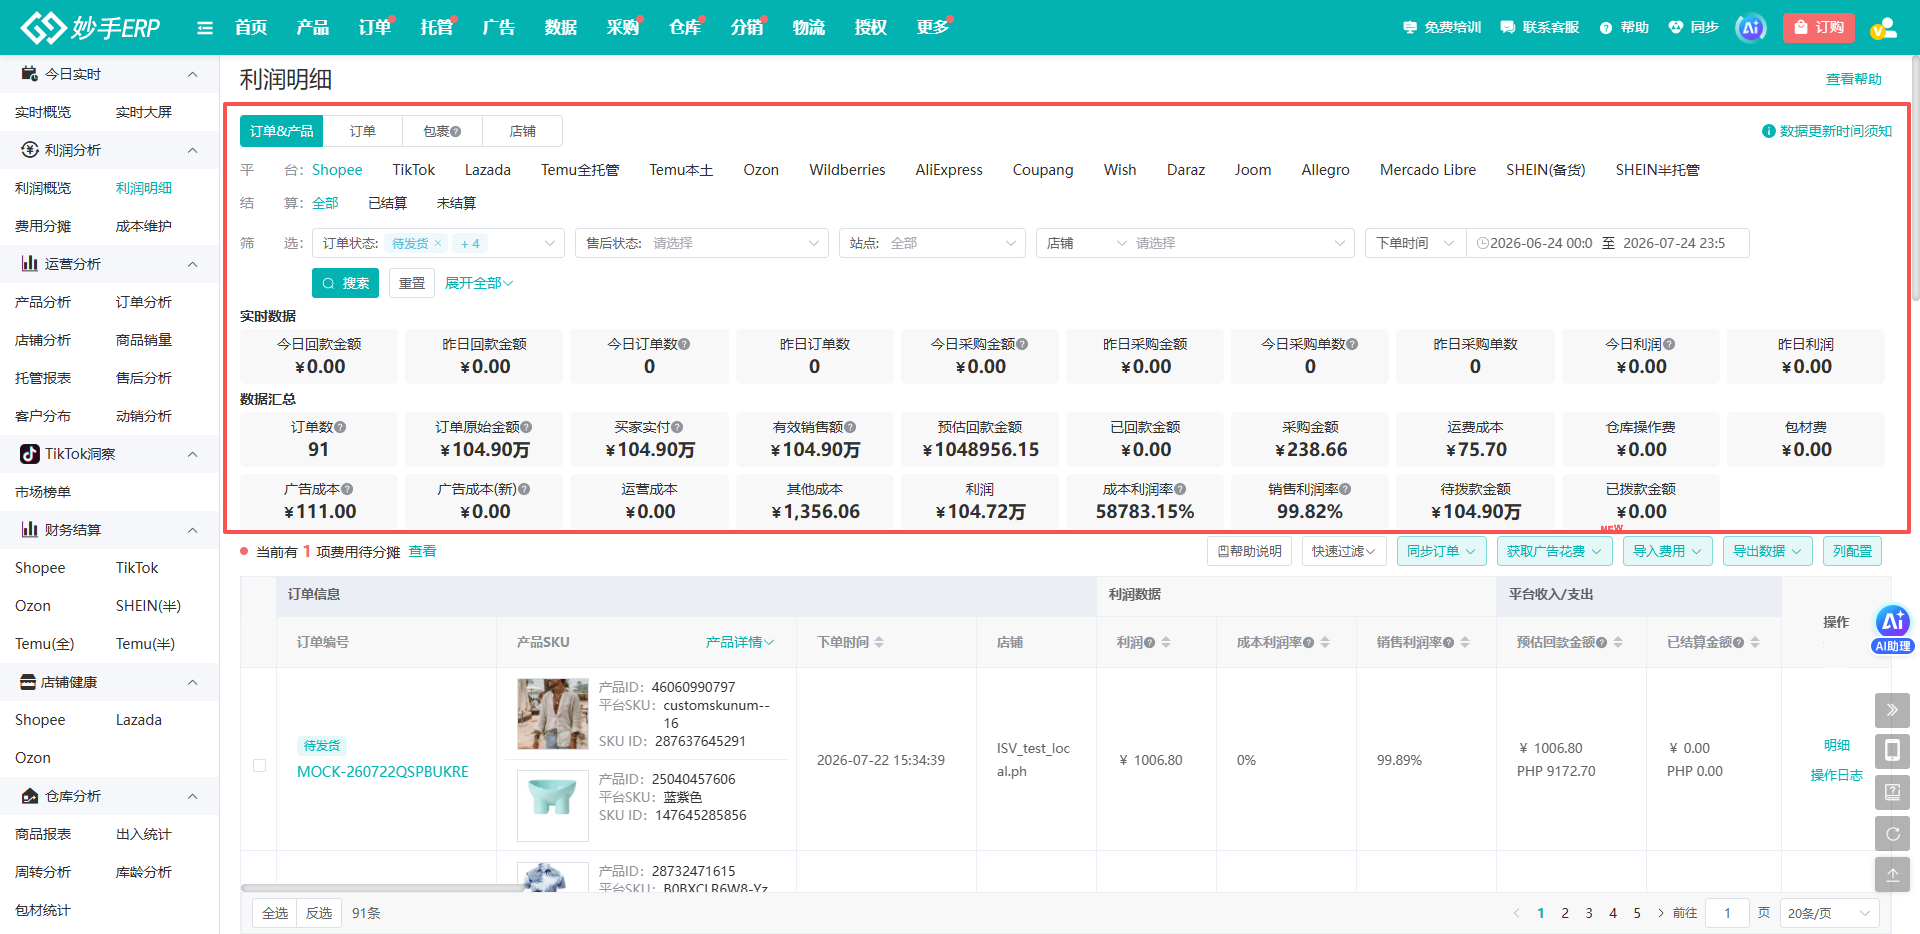
Task: Click the mobile phone floating icon
Action: pos(1892,751)
